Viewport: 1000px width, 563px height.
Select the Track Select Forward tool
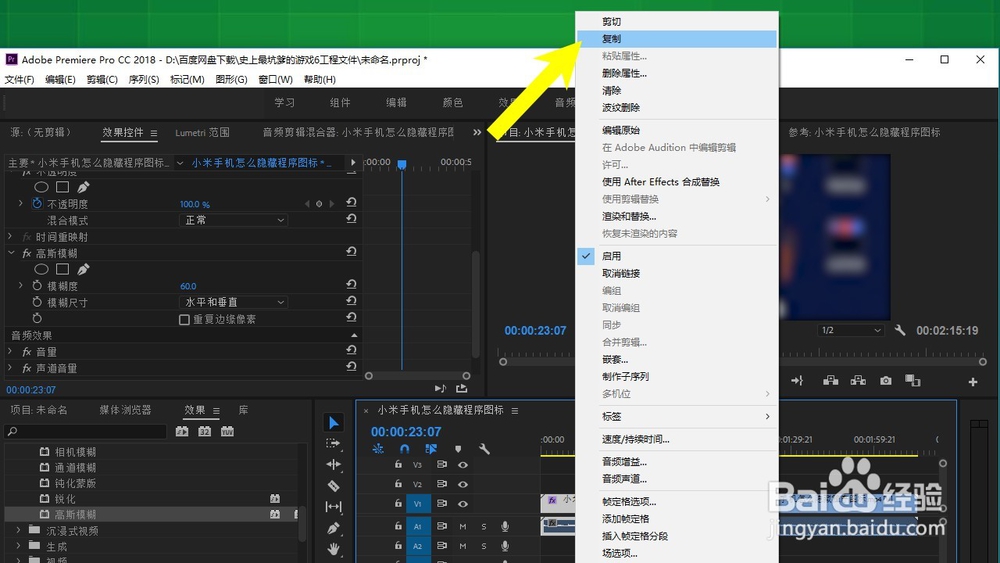[334, 443]
